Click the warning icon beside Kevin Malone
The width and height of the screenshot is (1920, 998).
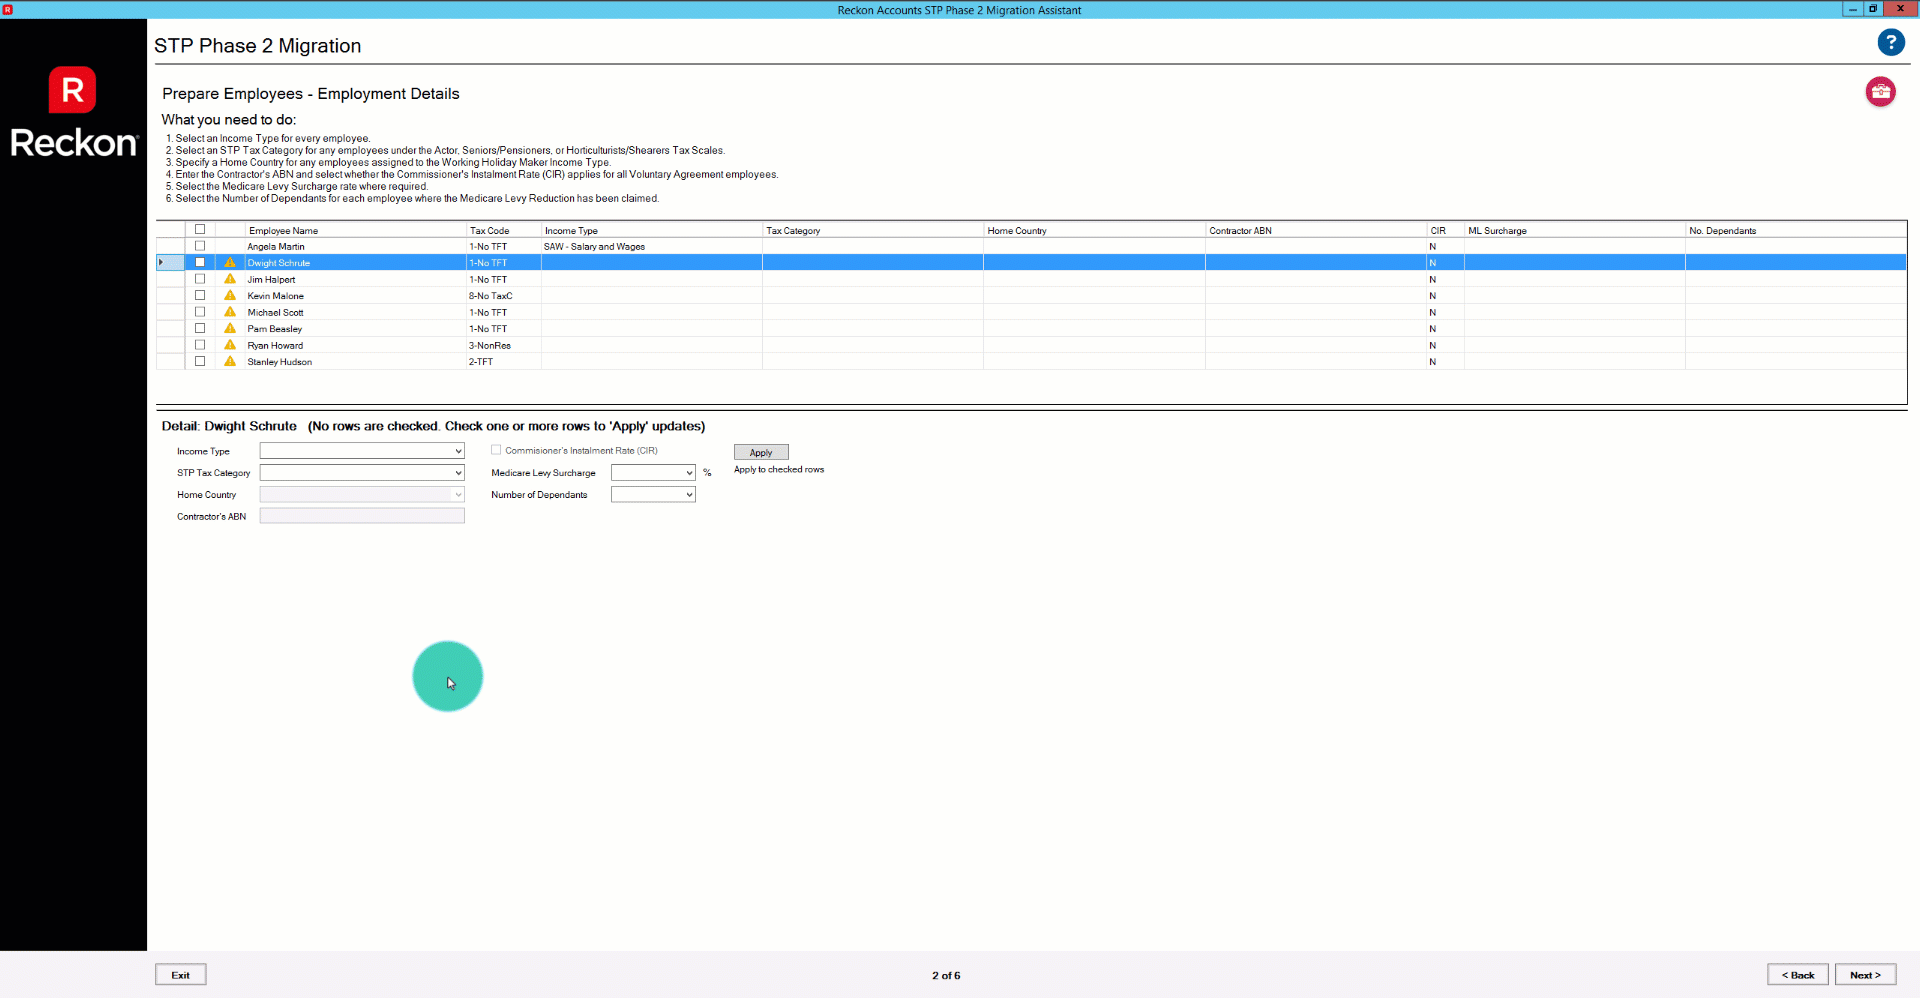pos(230,295)
